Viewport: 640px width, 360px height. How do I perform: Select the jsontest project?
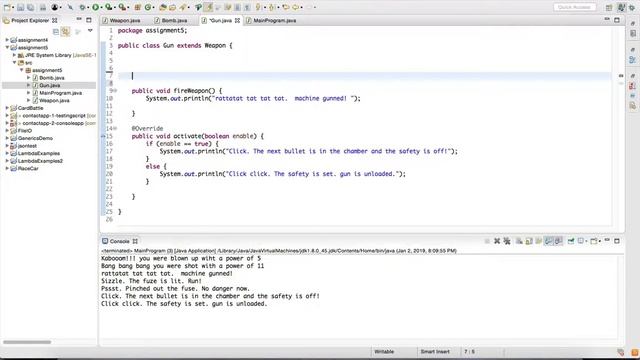(x=27, y=146)
